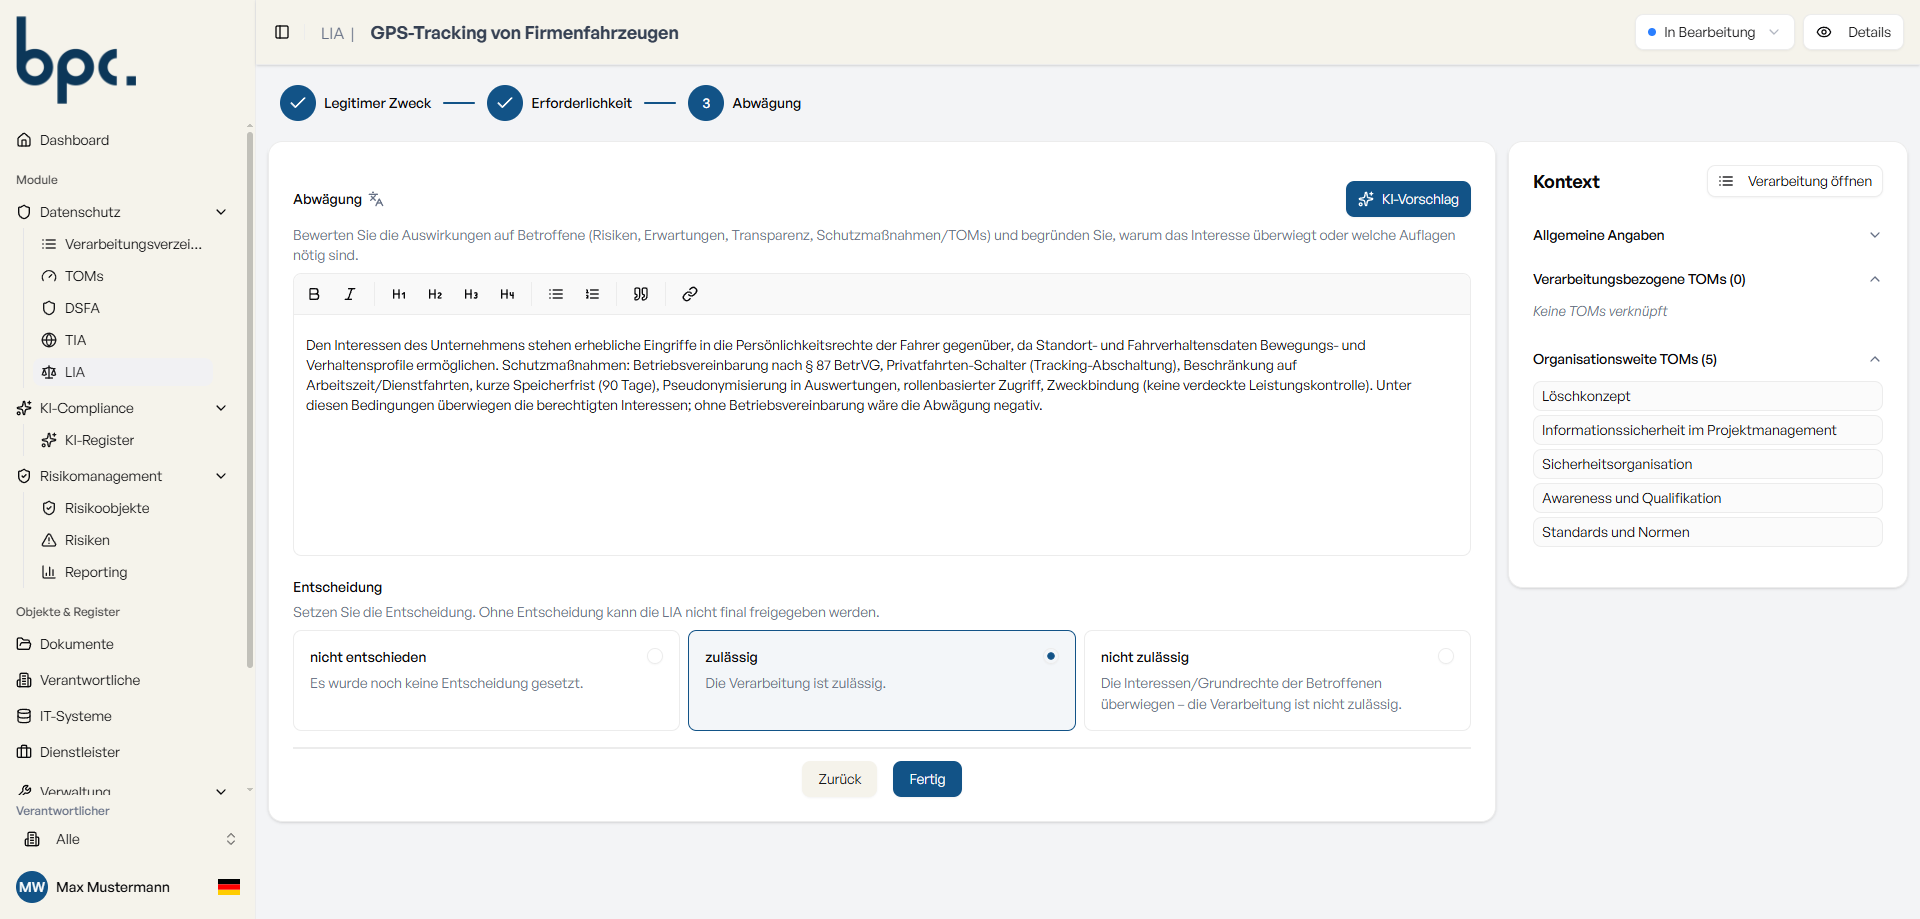Viewport: 1920px width, 919px height.
Task: Insert hyperlink in editor
Action: [x=690, y=294]
